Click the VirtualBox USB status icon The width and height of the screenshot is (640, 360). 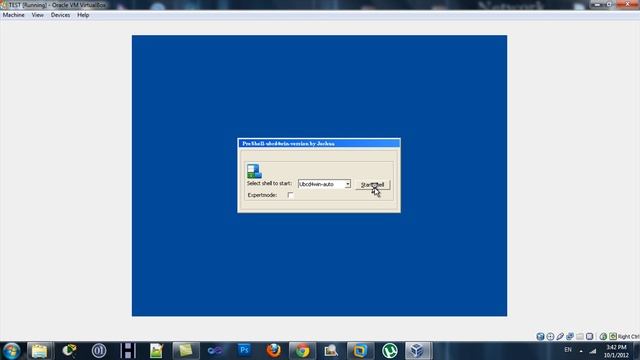560,336
